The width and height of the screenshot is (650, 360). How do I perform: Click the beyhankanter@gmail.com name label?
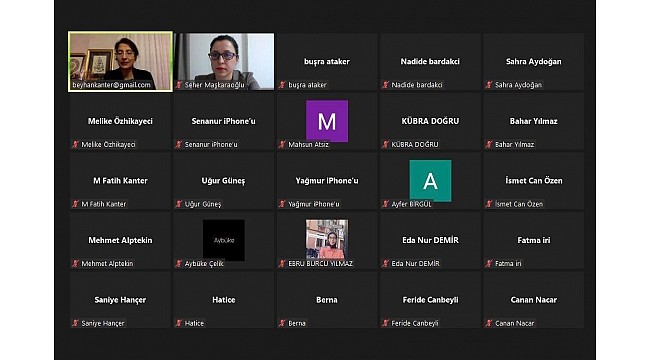pos(111,85)
